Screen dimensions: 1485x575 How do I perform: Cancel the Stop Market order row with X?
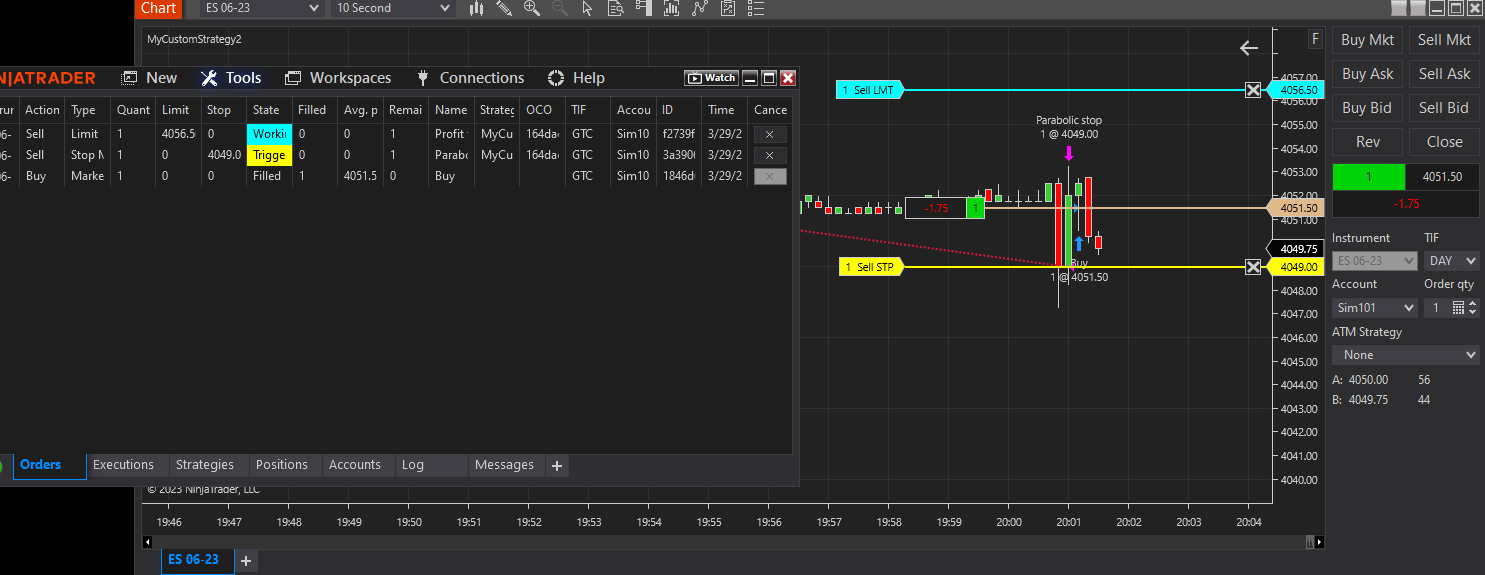tap(769, 155)
